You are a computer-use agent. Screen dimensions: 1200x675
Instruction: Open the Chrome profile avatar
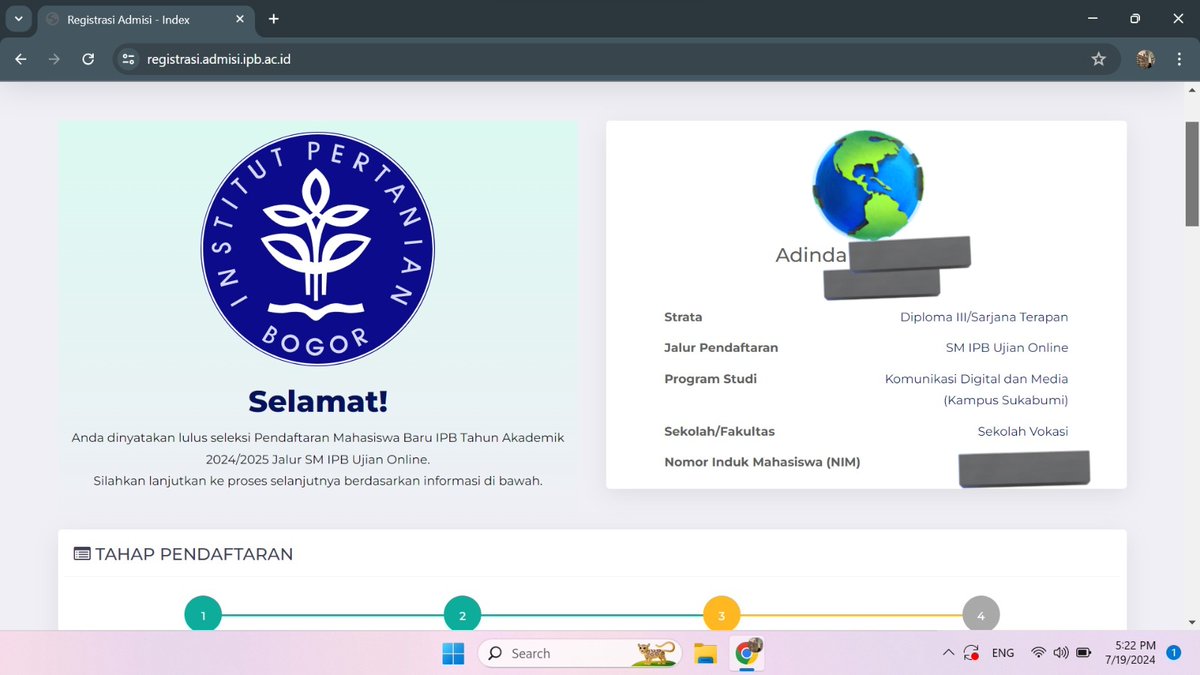[1146, 59]
